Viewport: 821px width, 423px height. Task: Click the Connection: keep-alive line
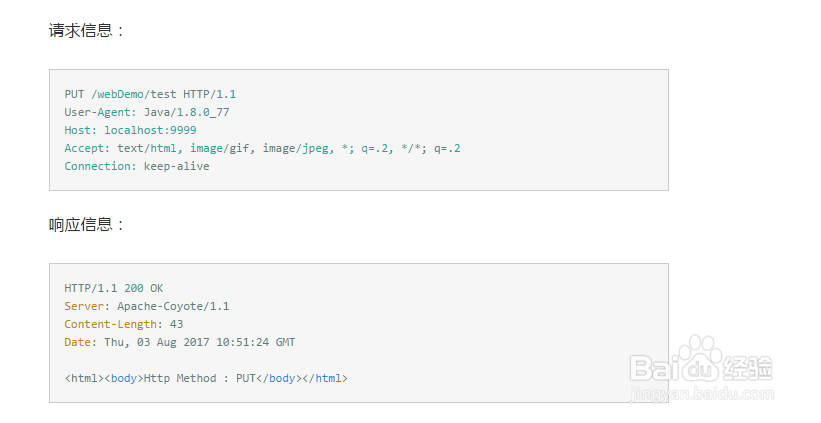pos(136,166)
